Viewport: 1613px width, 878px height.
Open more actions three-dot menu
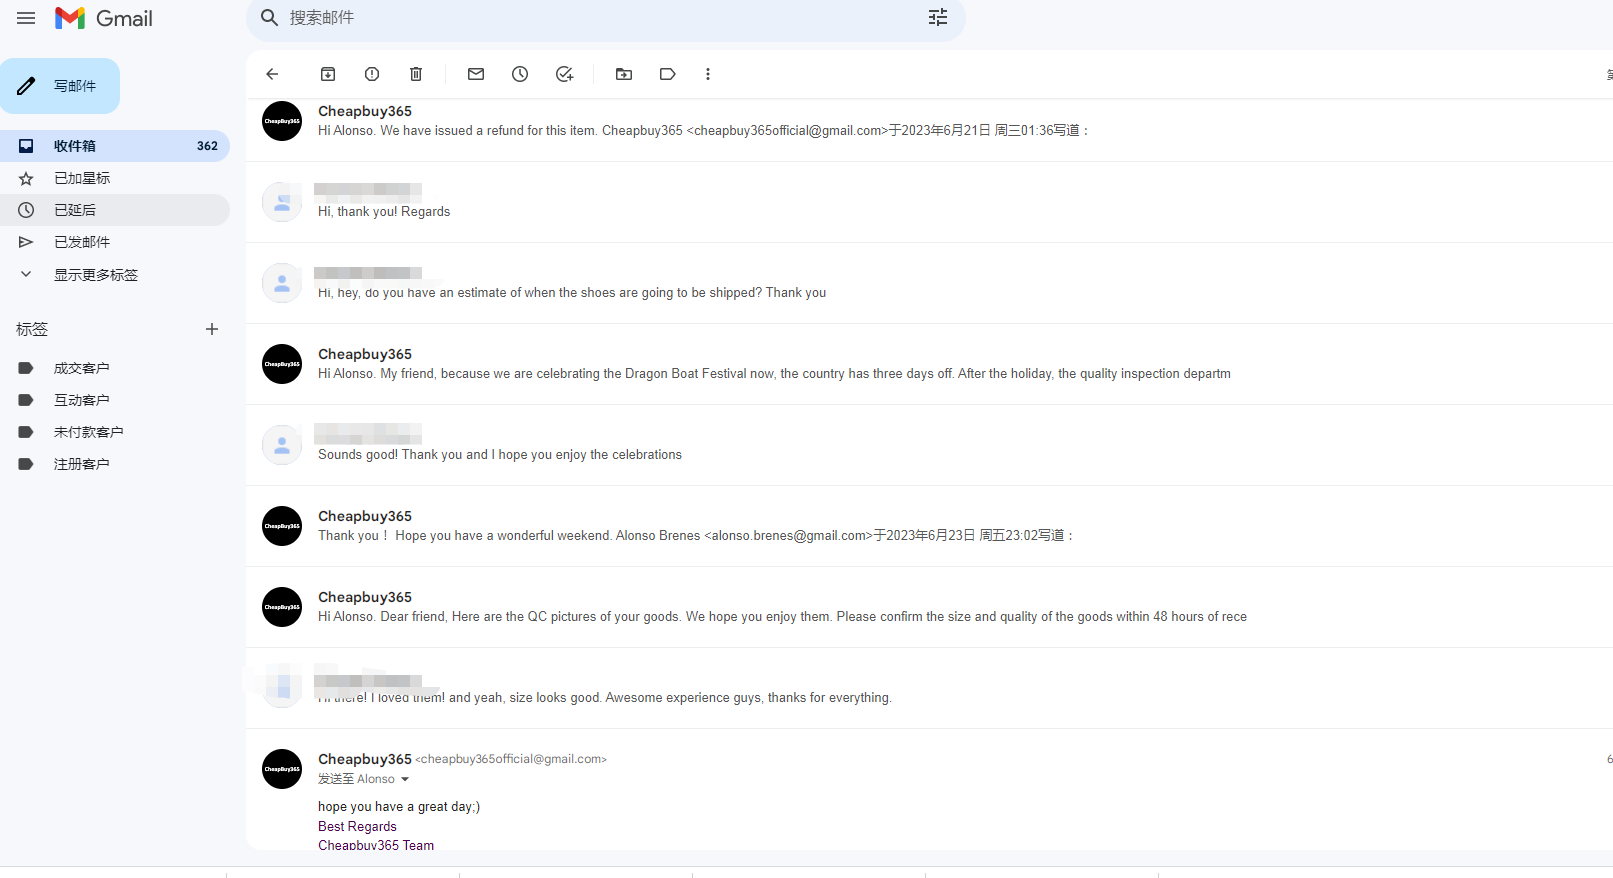[708, 74]
